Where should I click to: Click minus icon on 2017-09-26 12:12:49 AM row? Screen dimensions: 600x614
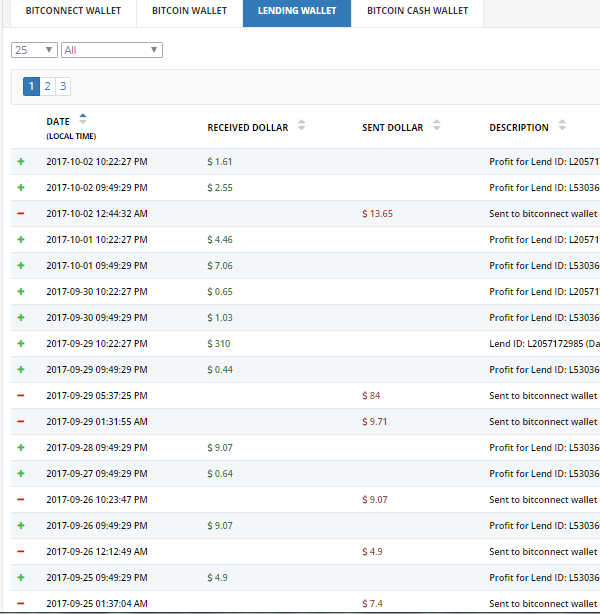pos(21,552)
